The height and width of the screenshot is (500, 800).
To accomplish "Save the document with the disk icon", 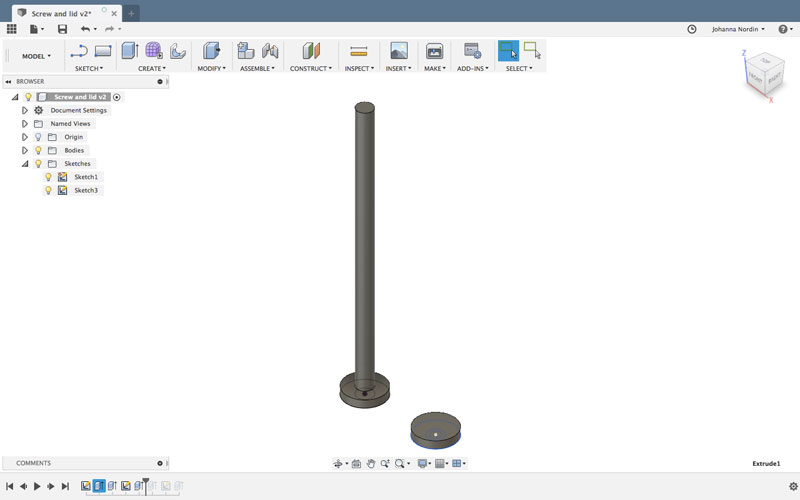I will [x=62, y=29].
